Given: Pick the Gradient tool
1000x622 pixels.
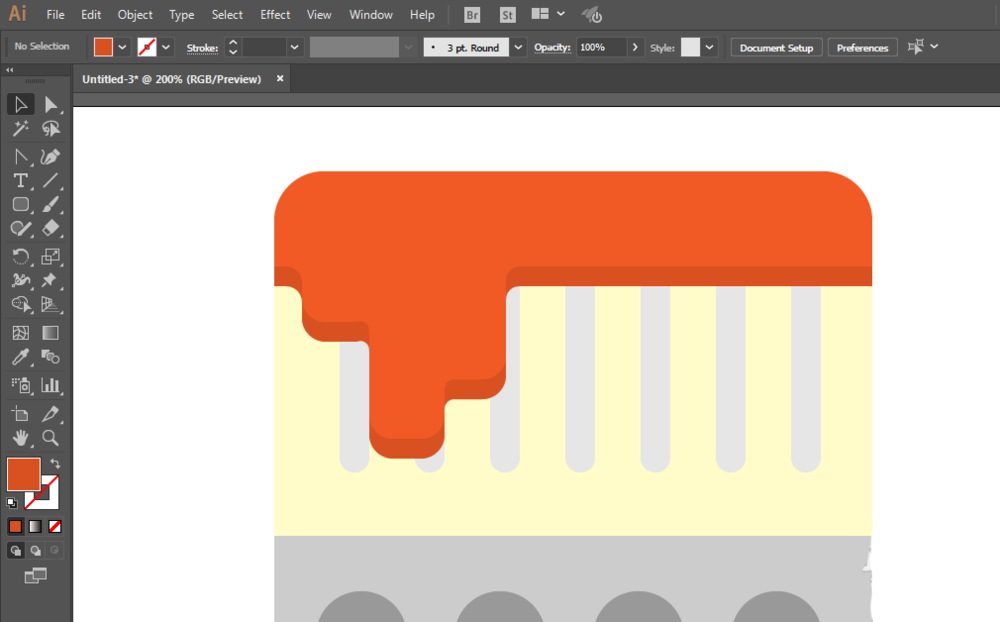Looking at the screenshot, I should tap(50, 333).
